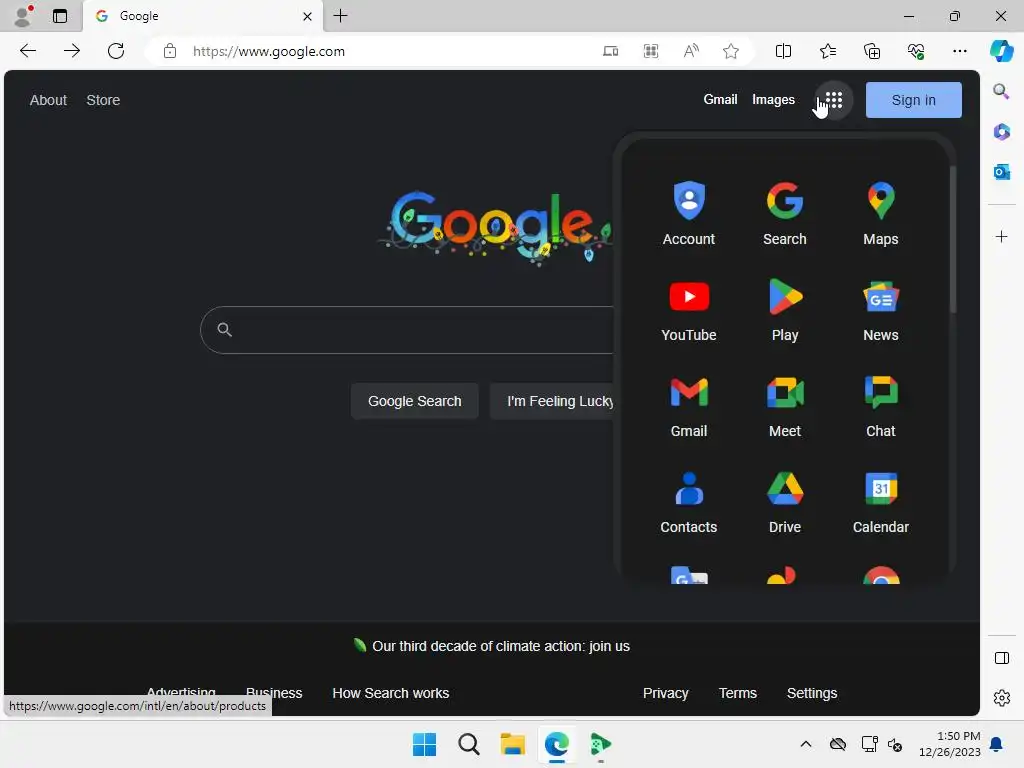Click the Edge Copilot icon
Image resolution: width=1024 pixels, height=768 pixels.
(x=1000, y=51)
